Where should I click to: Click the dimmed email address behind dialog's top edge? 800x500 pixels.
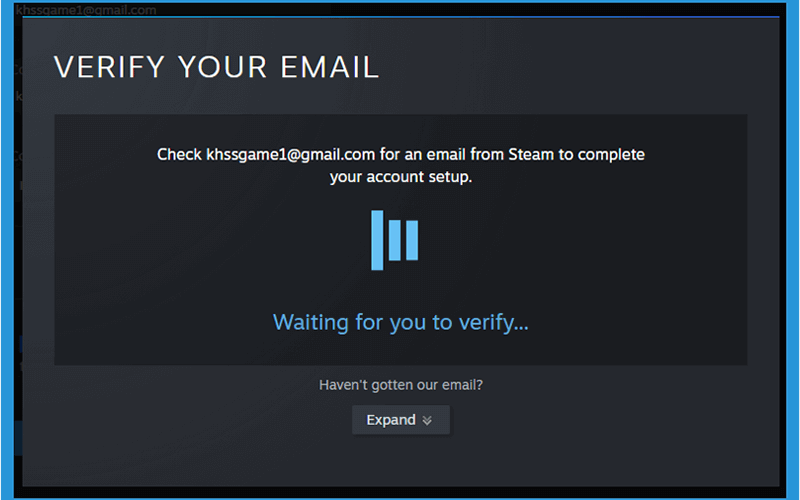tap(86, 10)
